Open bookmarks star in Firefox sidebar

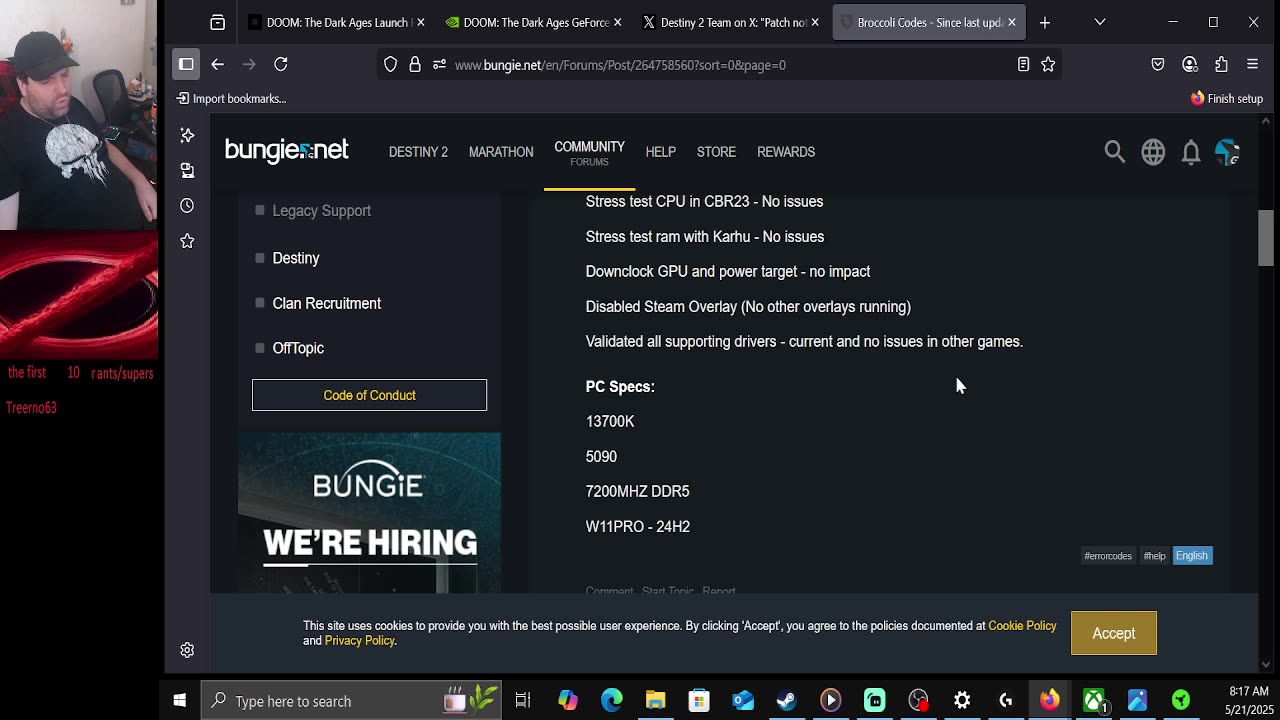click(x=187, y=241)
